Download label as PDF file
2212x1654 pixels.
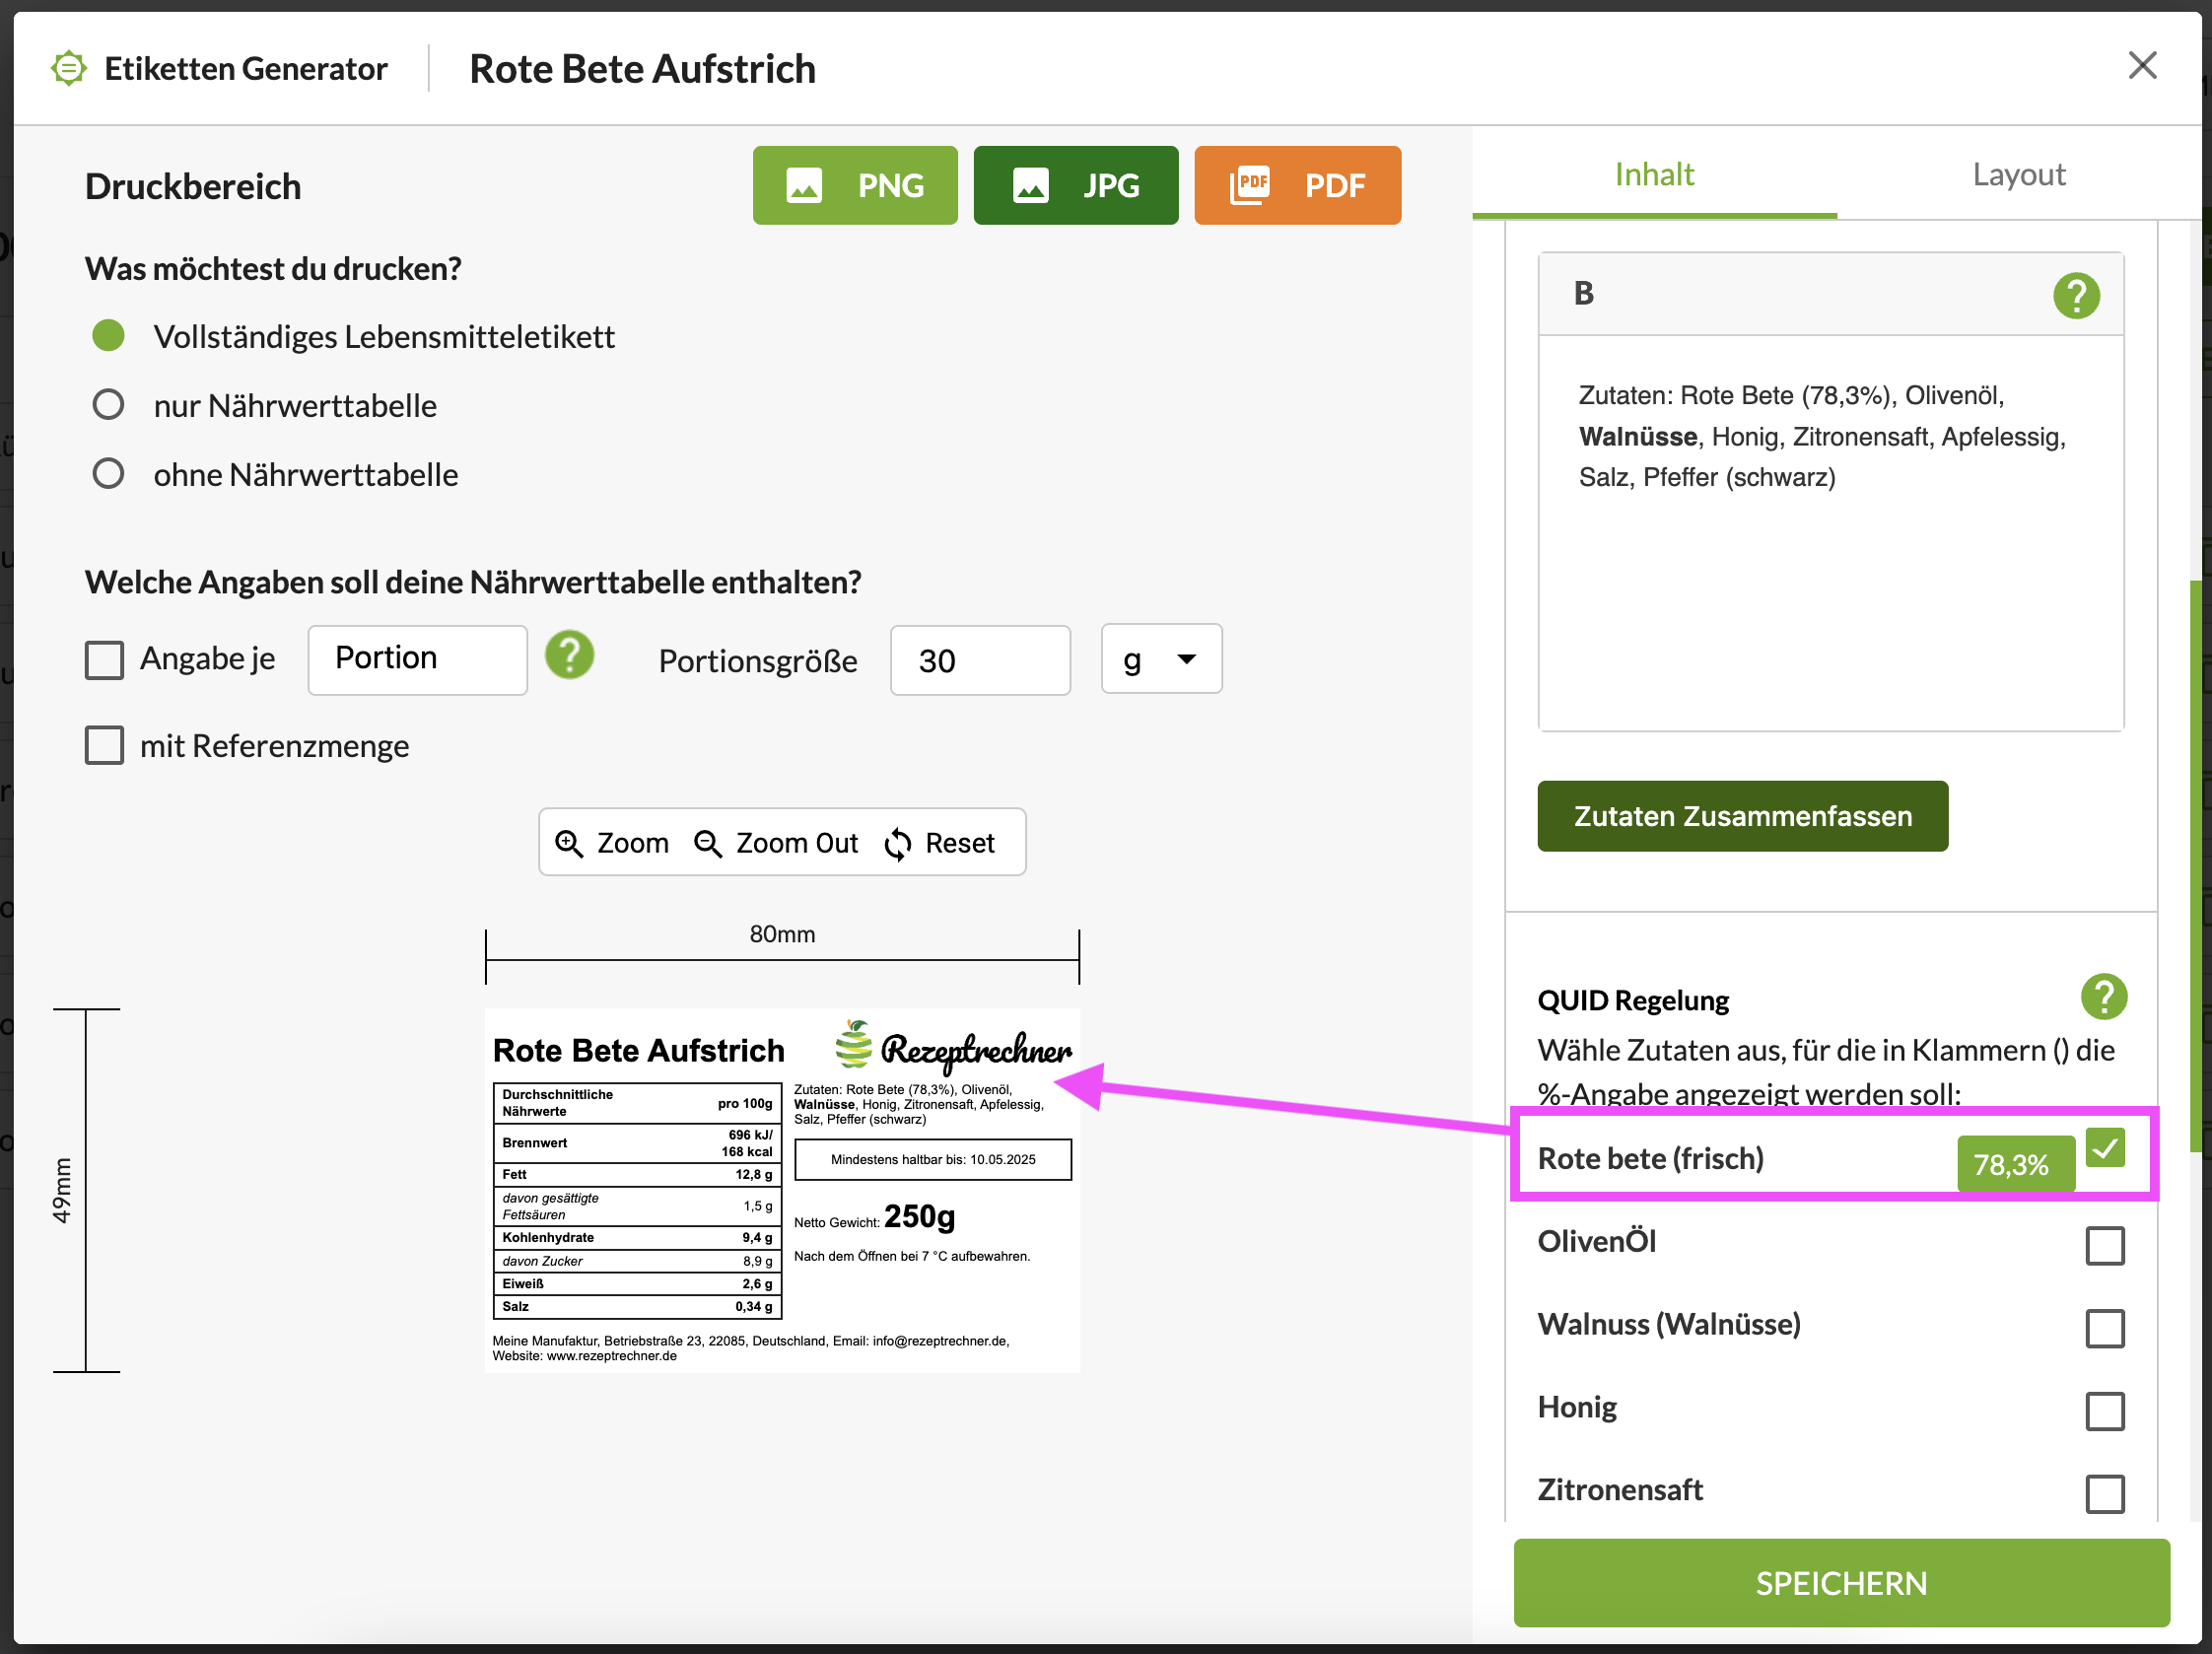pos(1296,185)
